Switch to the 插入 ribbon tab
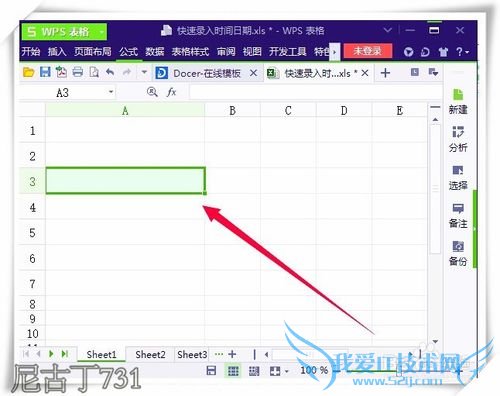 click(57, 51)
